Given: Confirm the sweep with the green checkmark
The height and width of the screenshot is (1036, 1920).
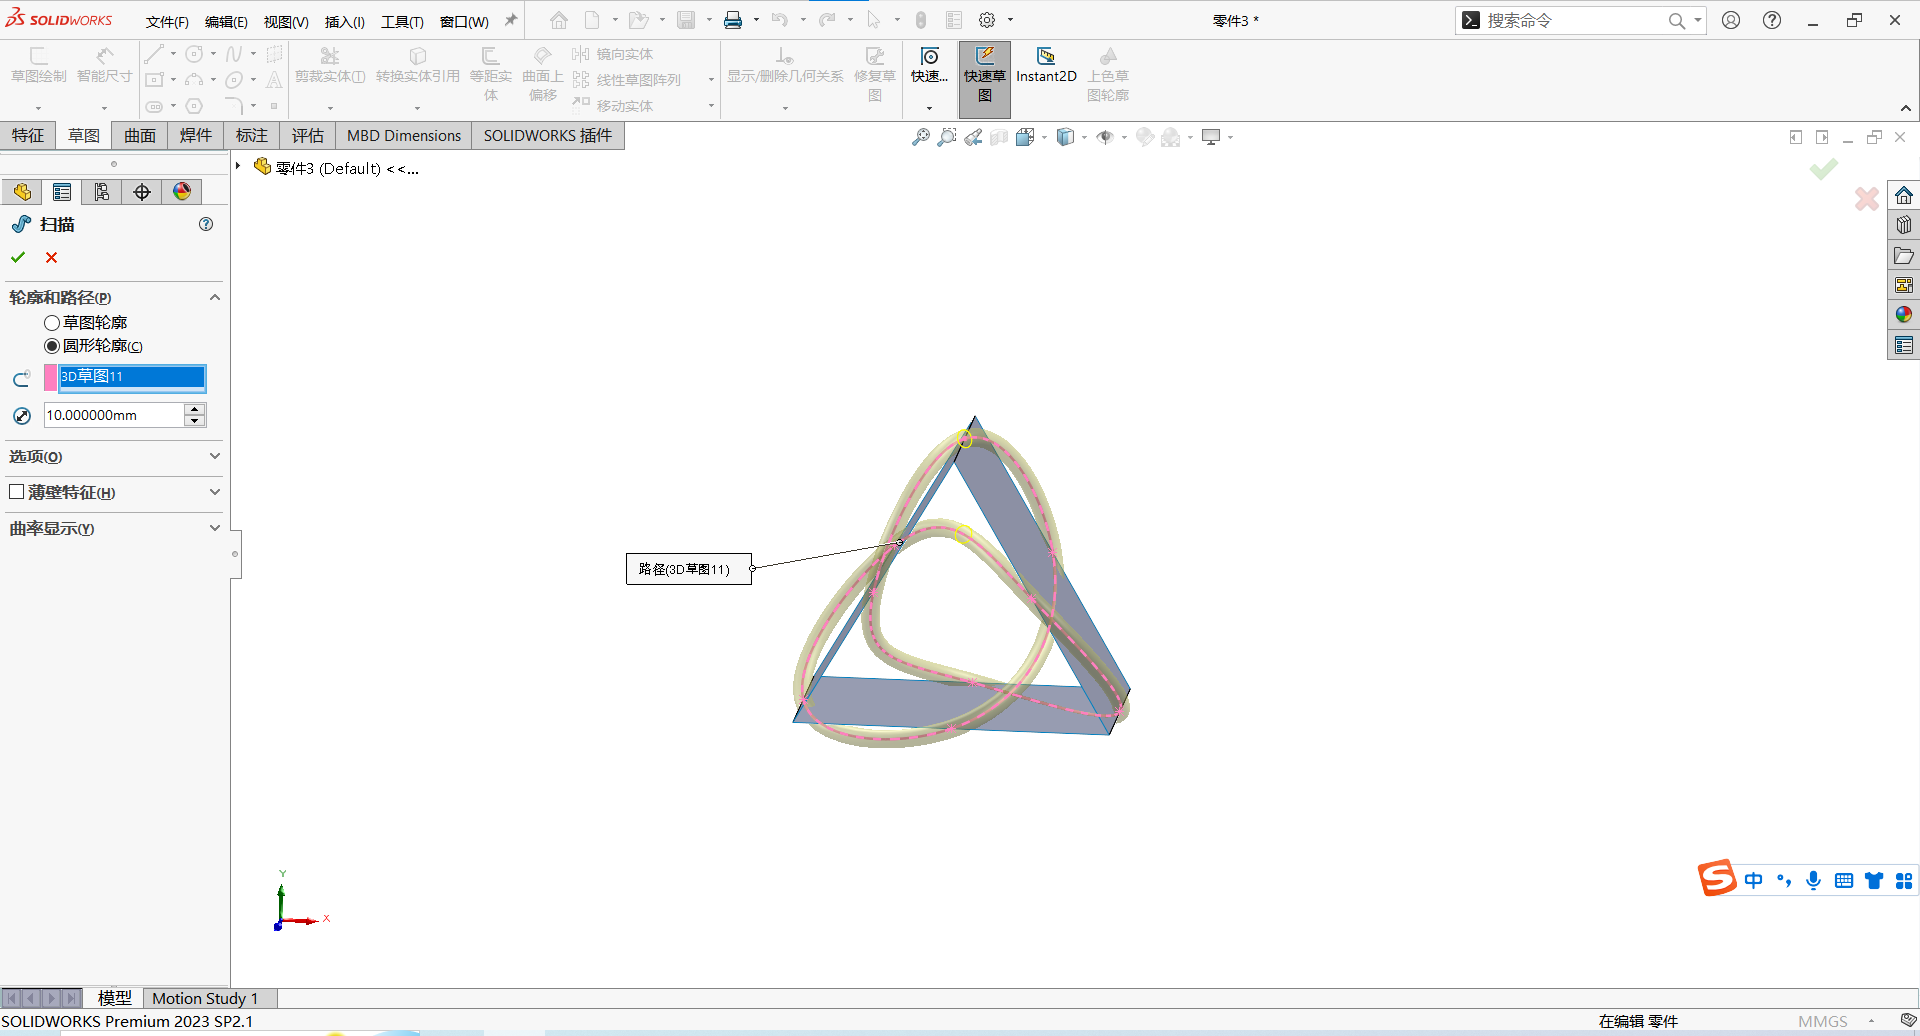Looking at the screenshot, I should pyautogui.click(x=18, y=257).
